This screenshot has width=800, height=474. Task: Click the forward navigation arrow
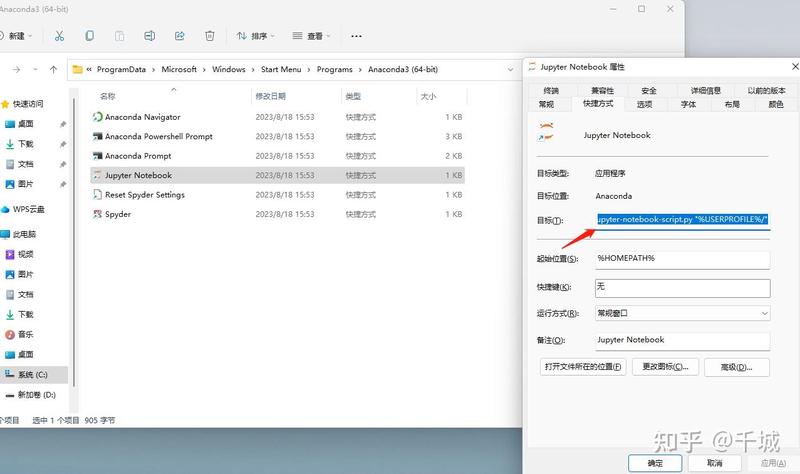(16, 69)
